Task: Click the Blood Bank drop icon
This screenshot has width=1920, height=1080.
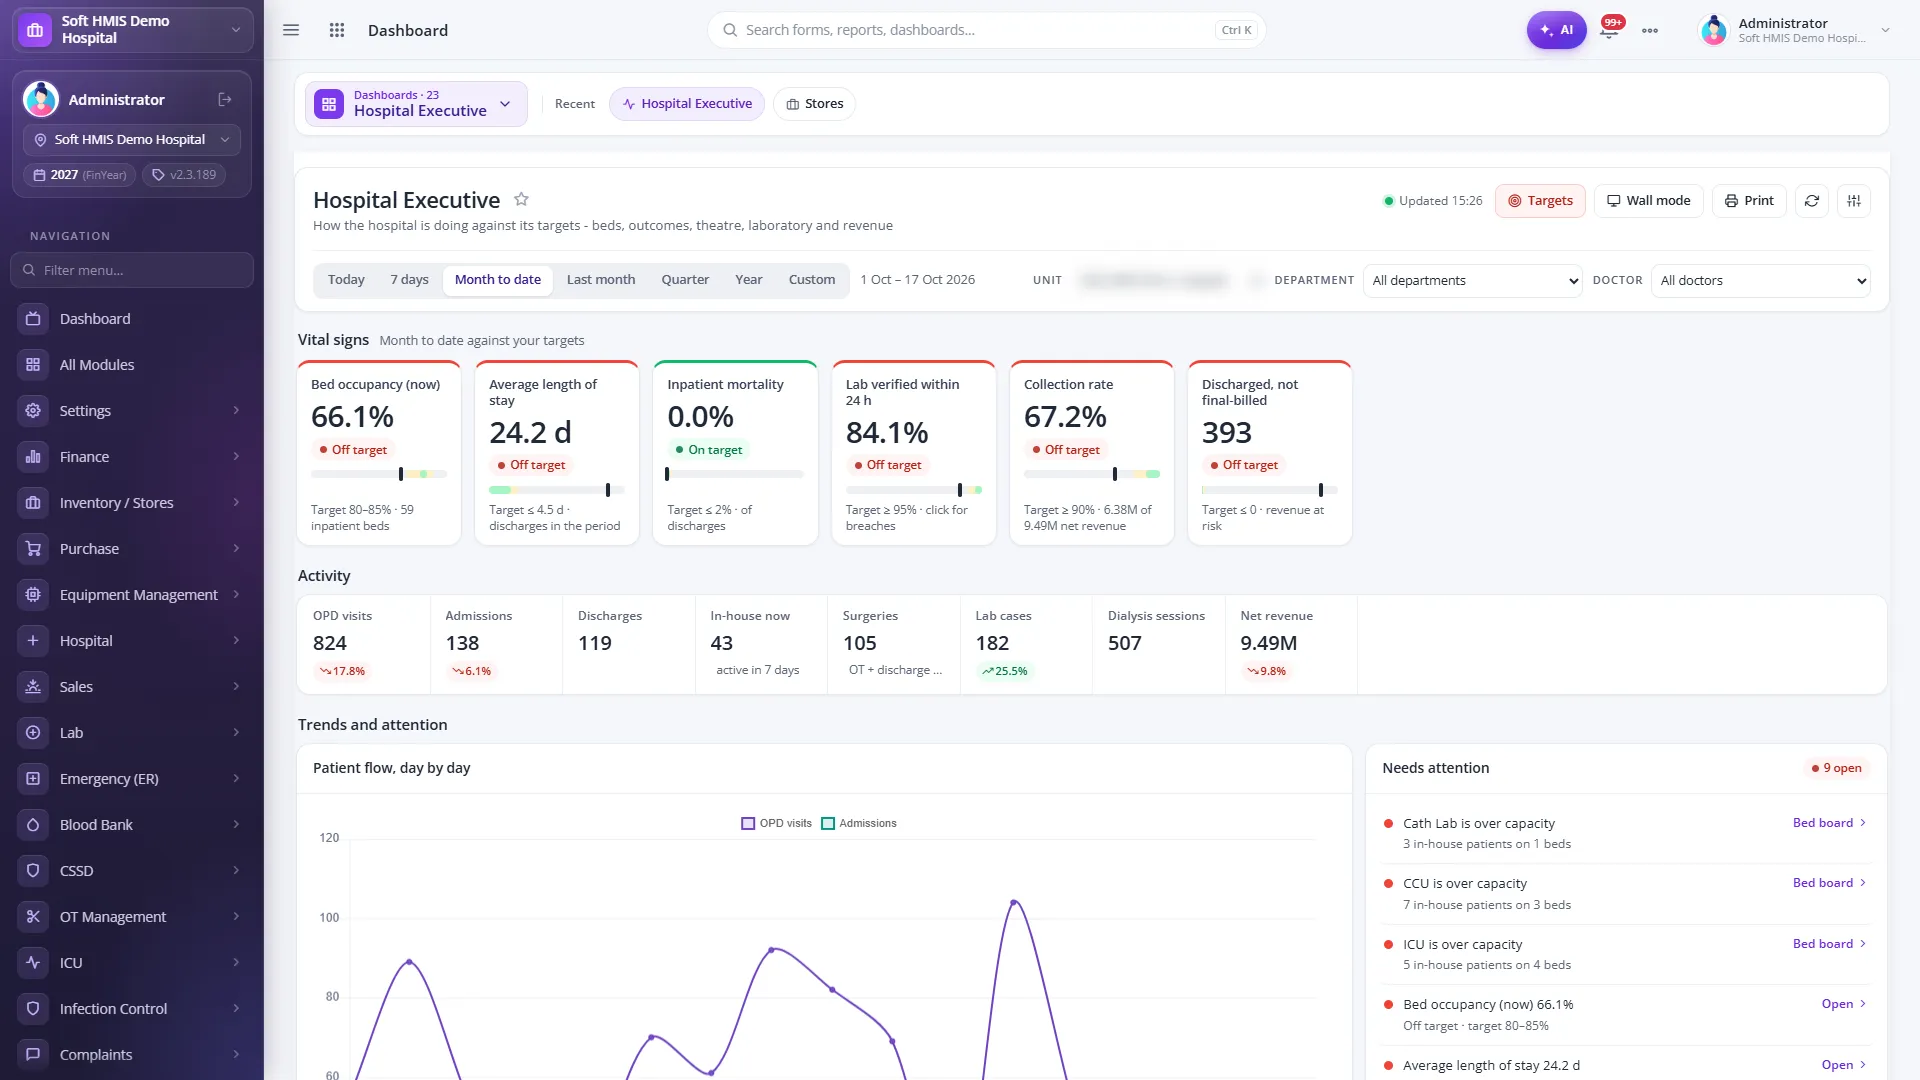Action: [33, 825]
